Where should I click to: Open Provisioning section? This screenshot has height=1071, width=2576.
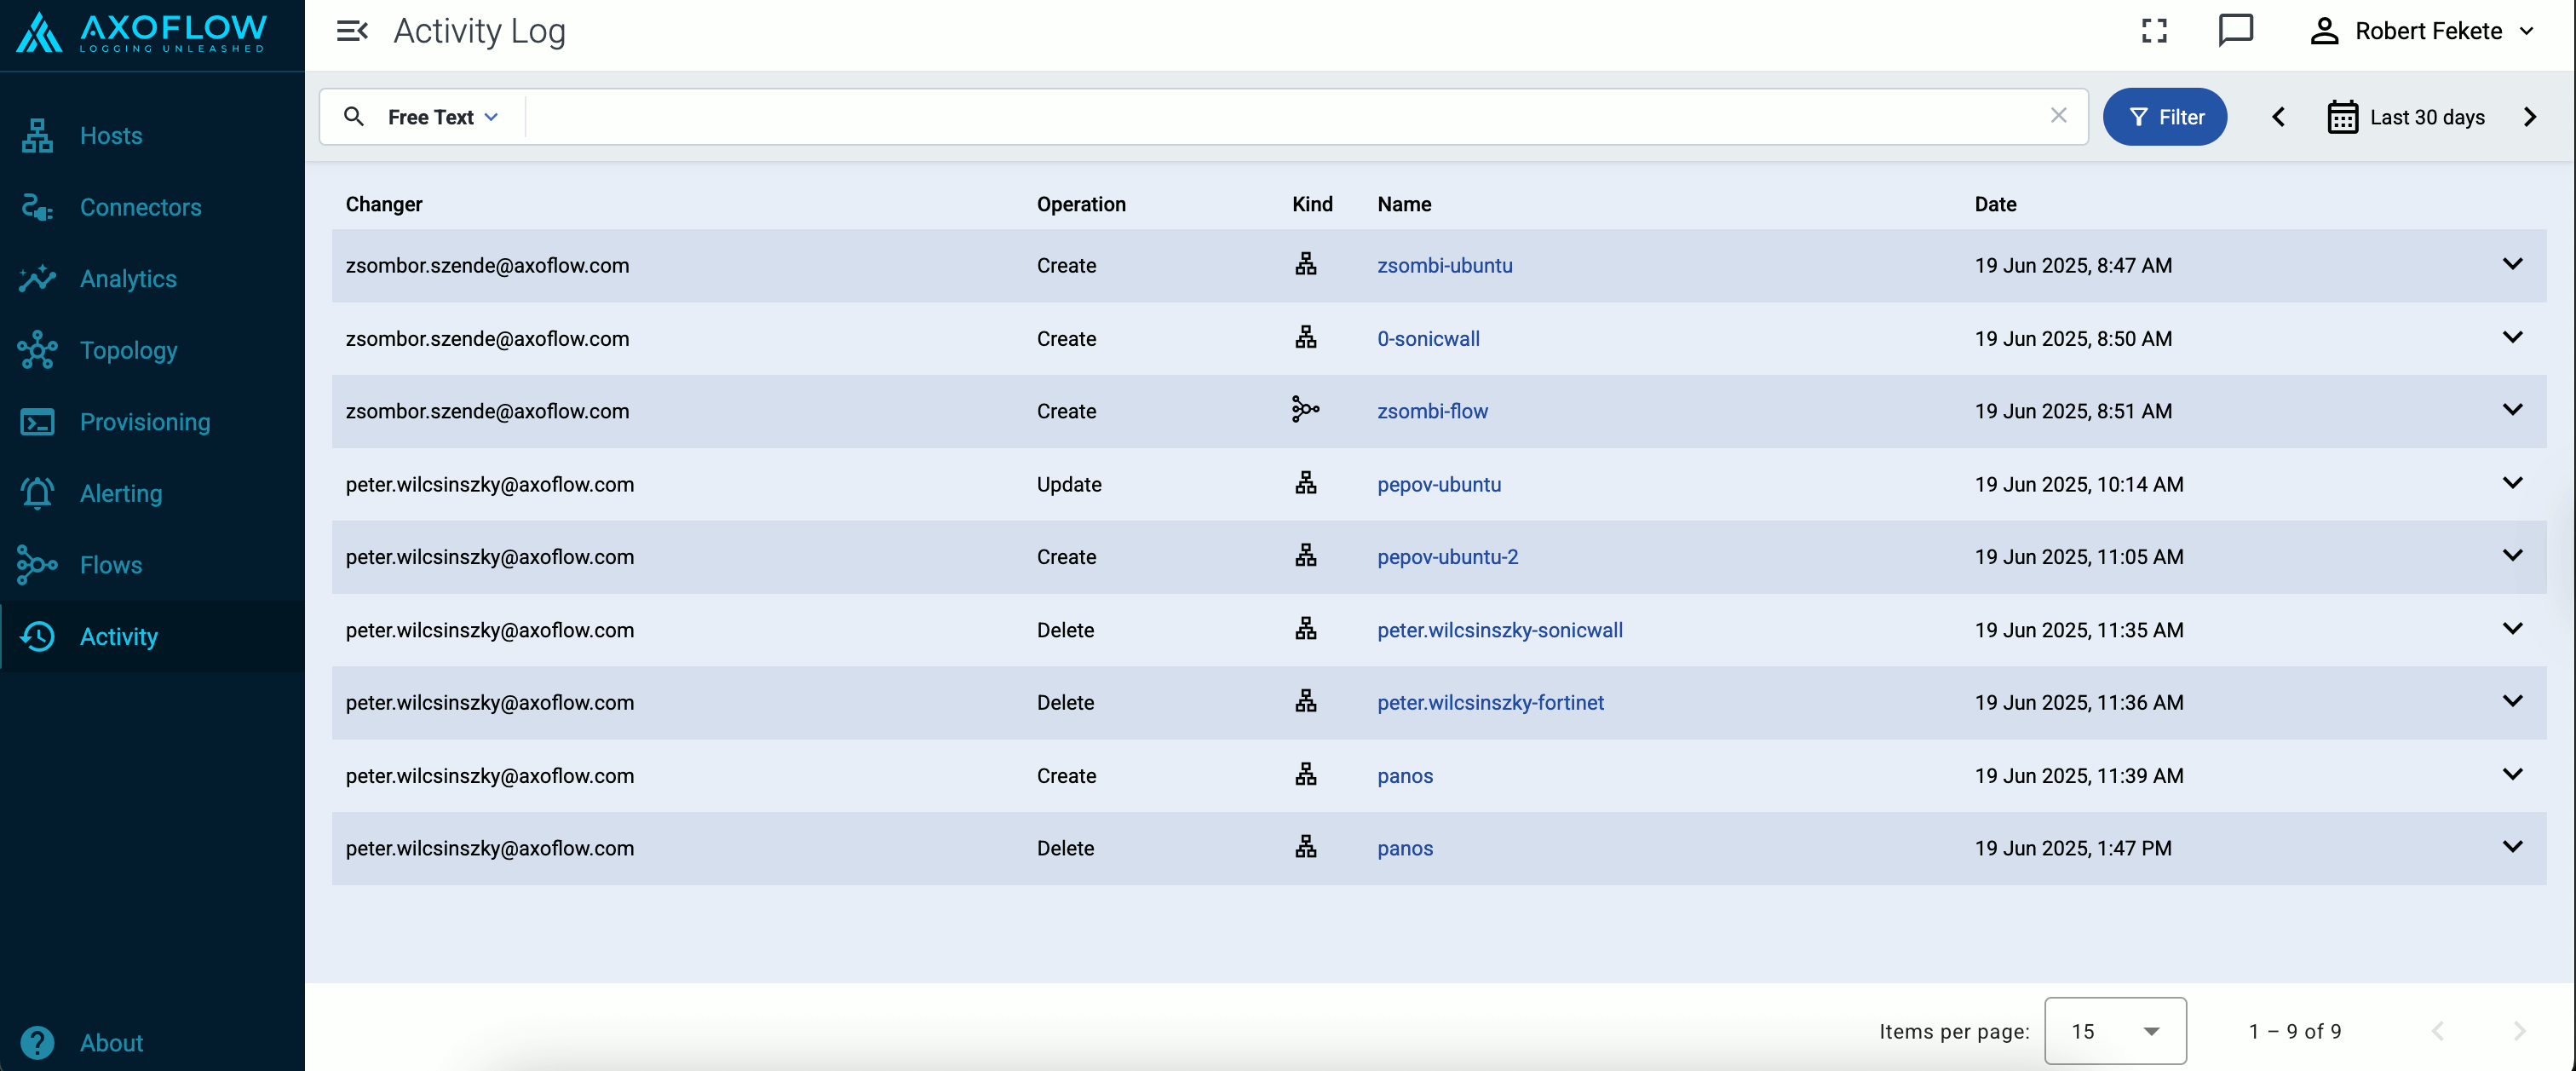[152, 421]
